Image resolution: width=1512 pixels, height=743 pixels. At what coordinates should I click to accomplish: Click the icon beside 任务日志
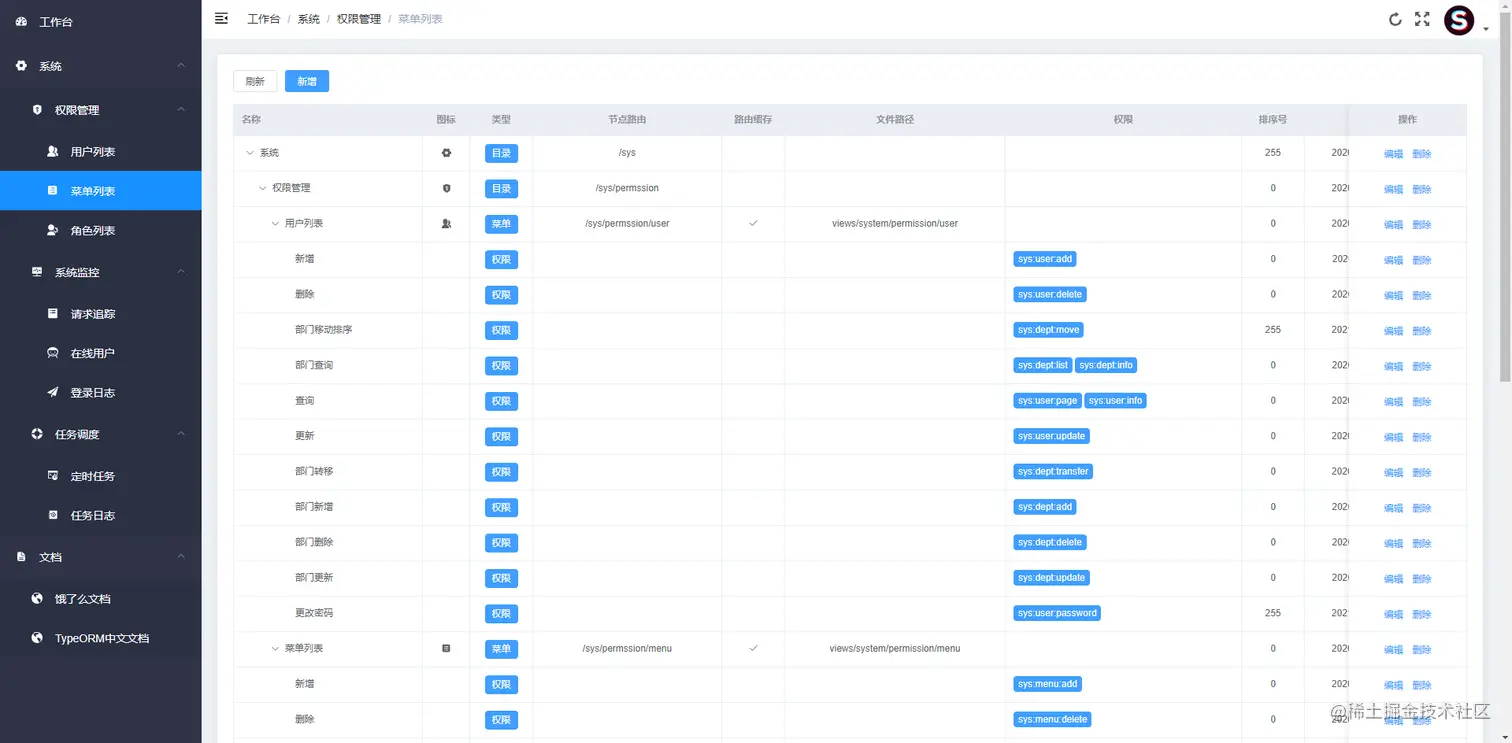53,515
